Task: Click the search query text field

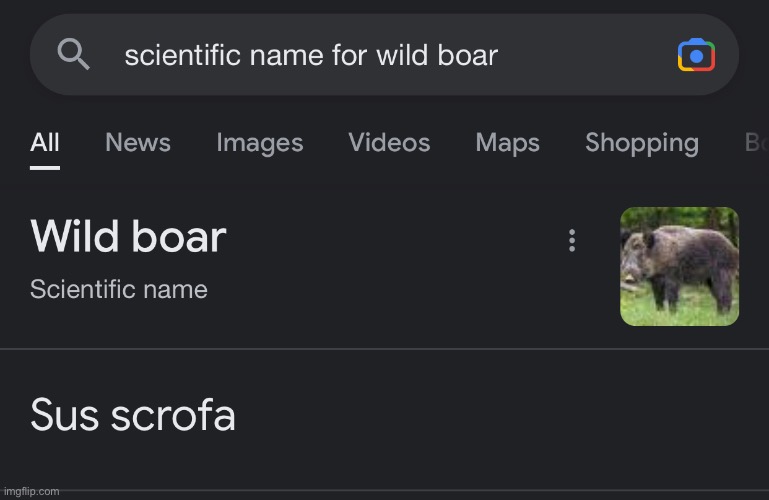Action: [311, 55]
